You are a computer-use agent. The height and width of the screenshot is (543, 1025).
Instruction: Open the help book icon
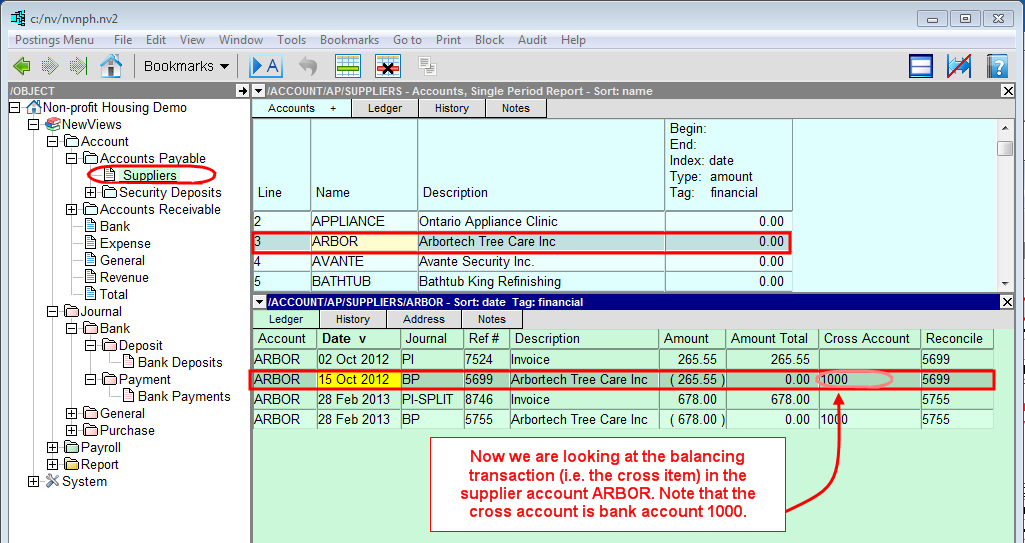point(996,66)
